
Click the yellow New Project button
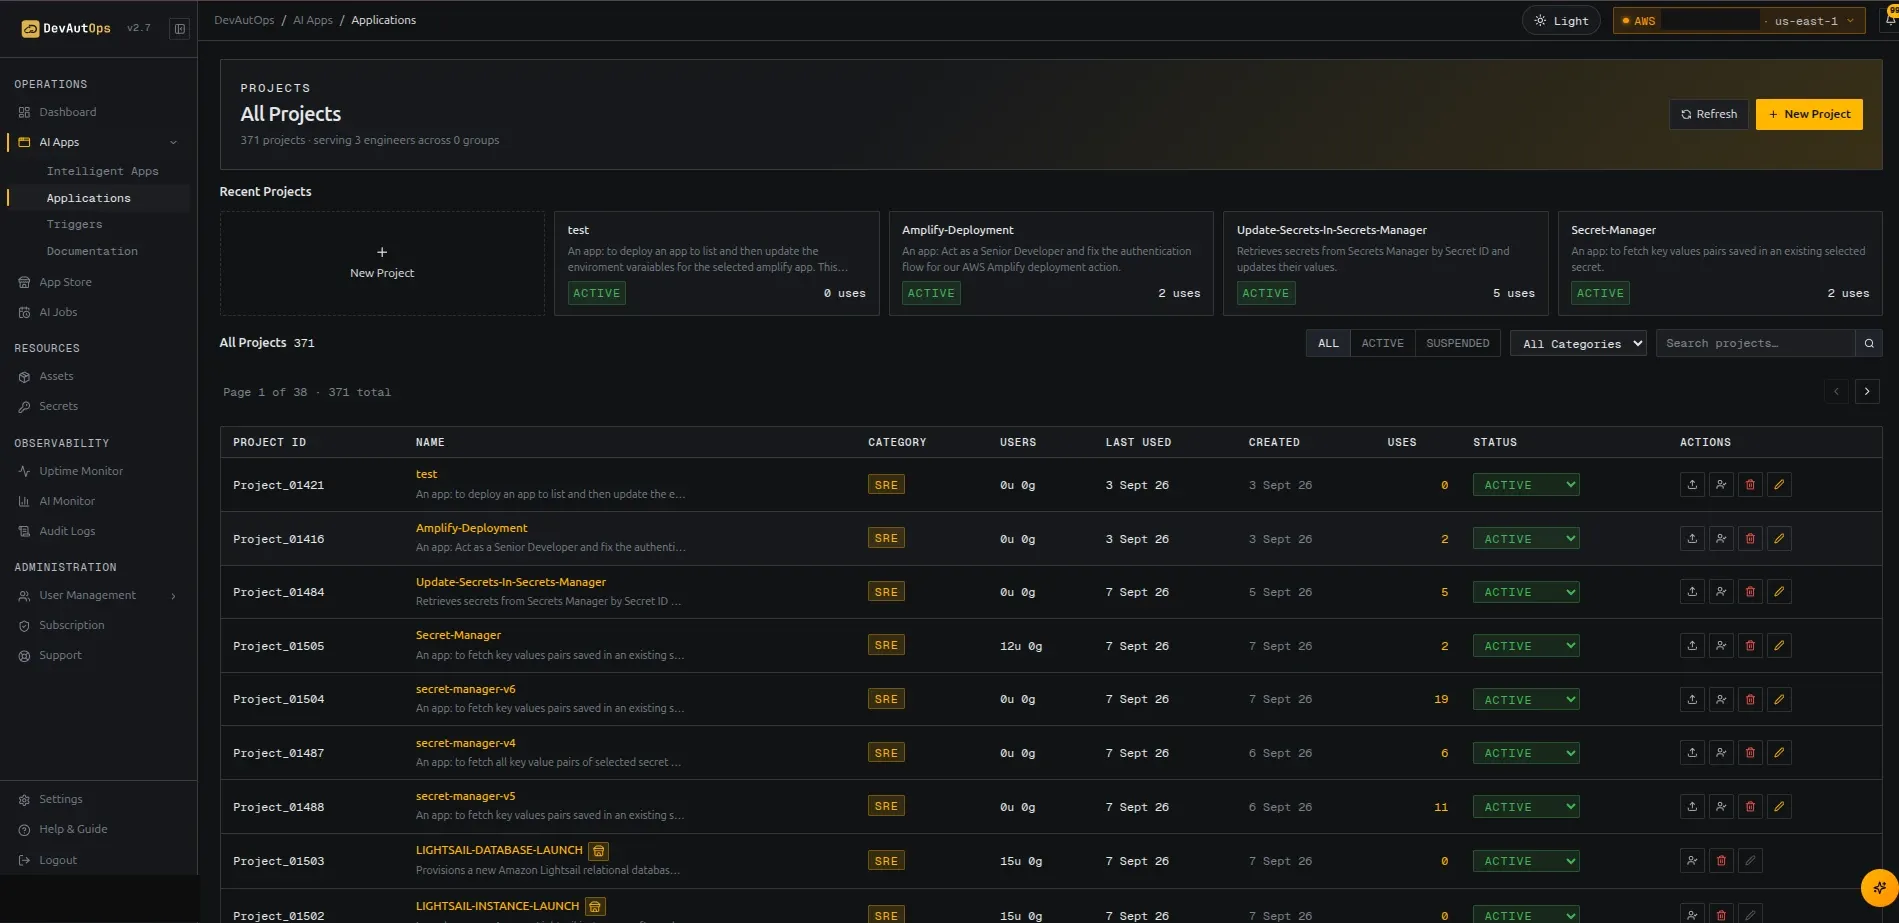coord(1809,114)
